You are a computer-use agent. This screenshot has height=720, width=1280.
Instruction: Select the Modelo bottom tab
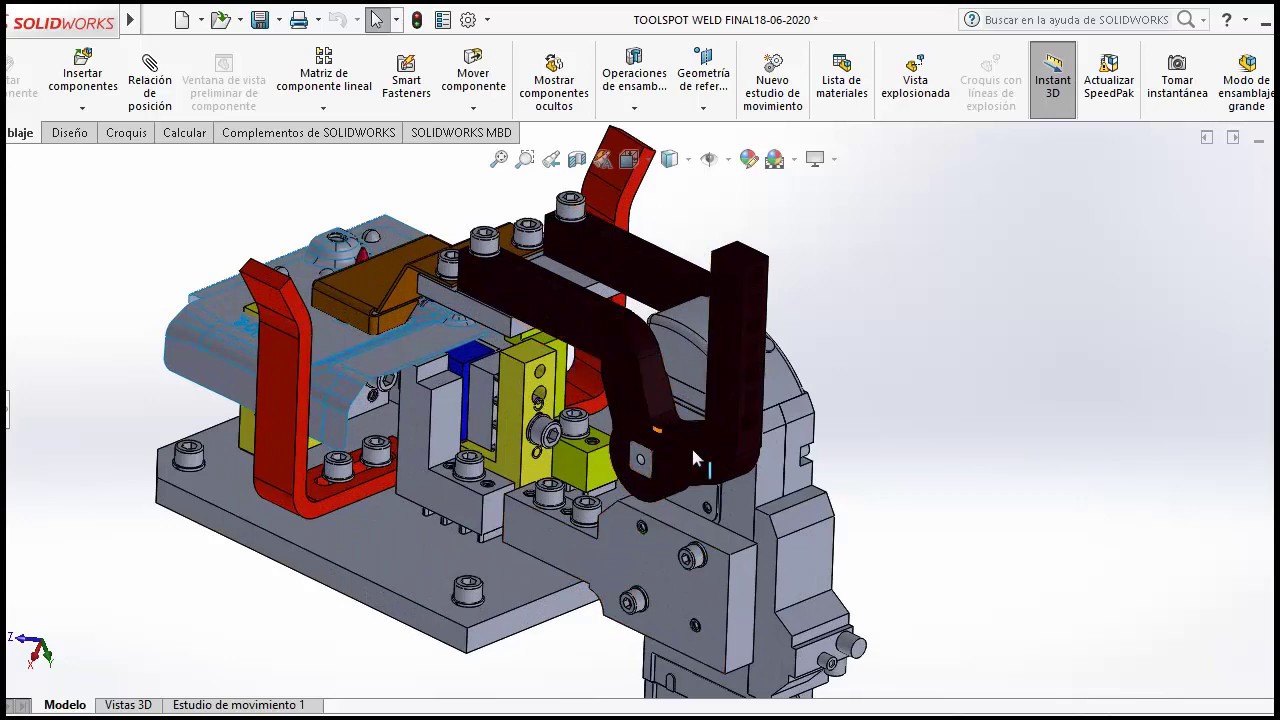65,705
